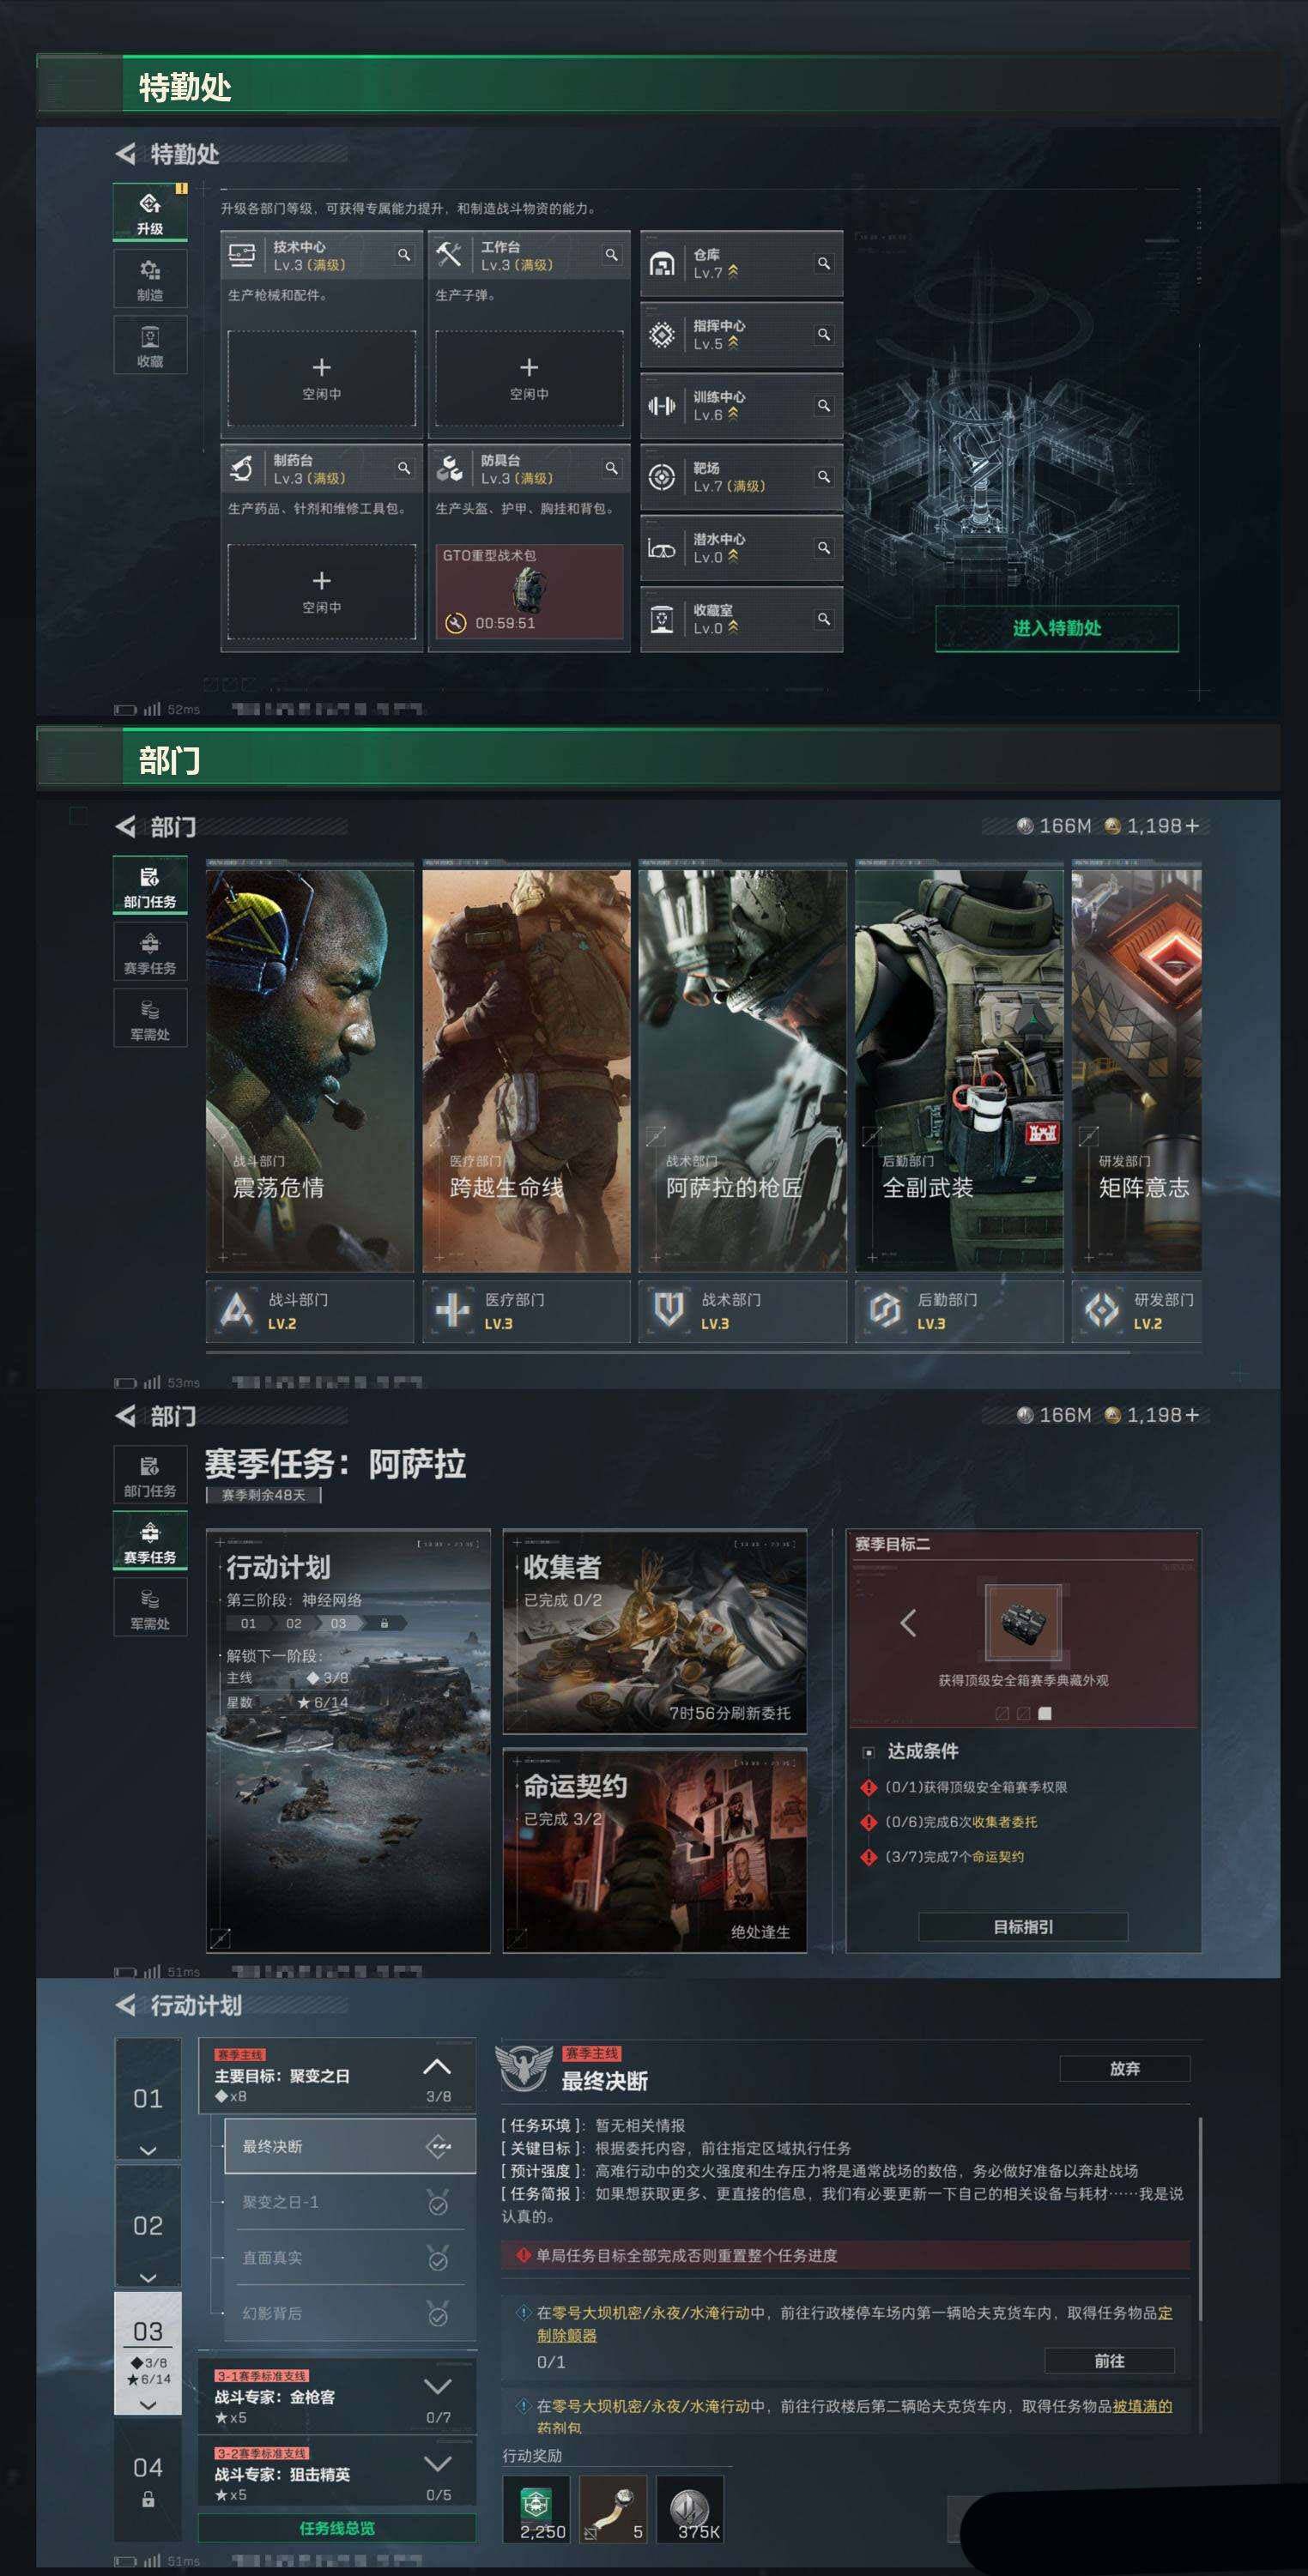Open 收藏室 details with magnifier icon

coord(824,619)
